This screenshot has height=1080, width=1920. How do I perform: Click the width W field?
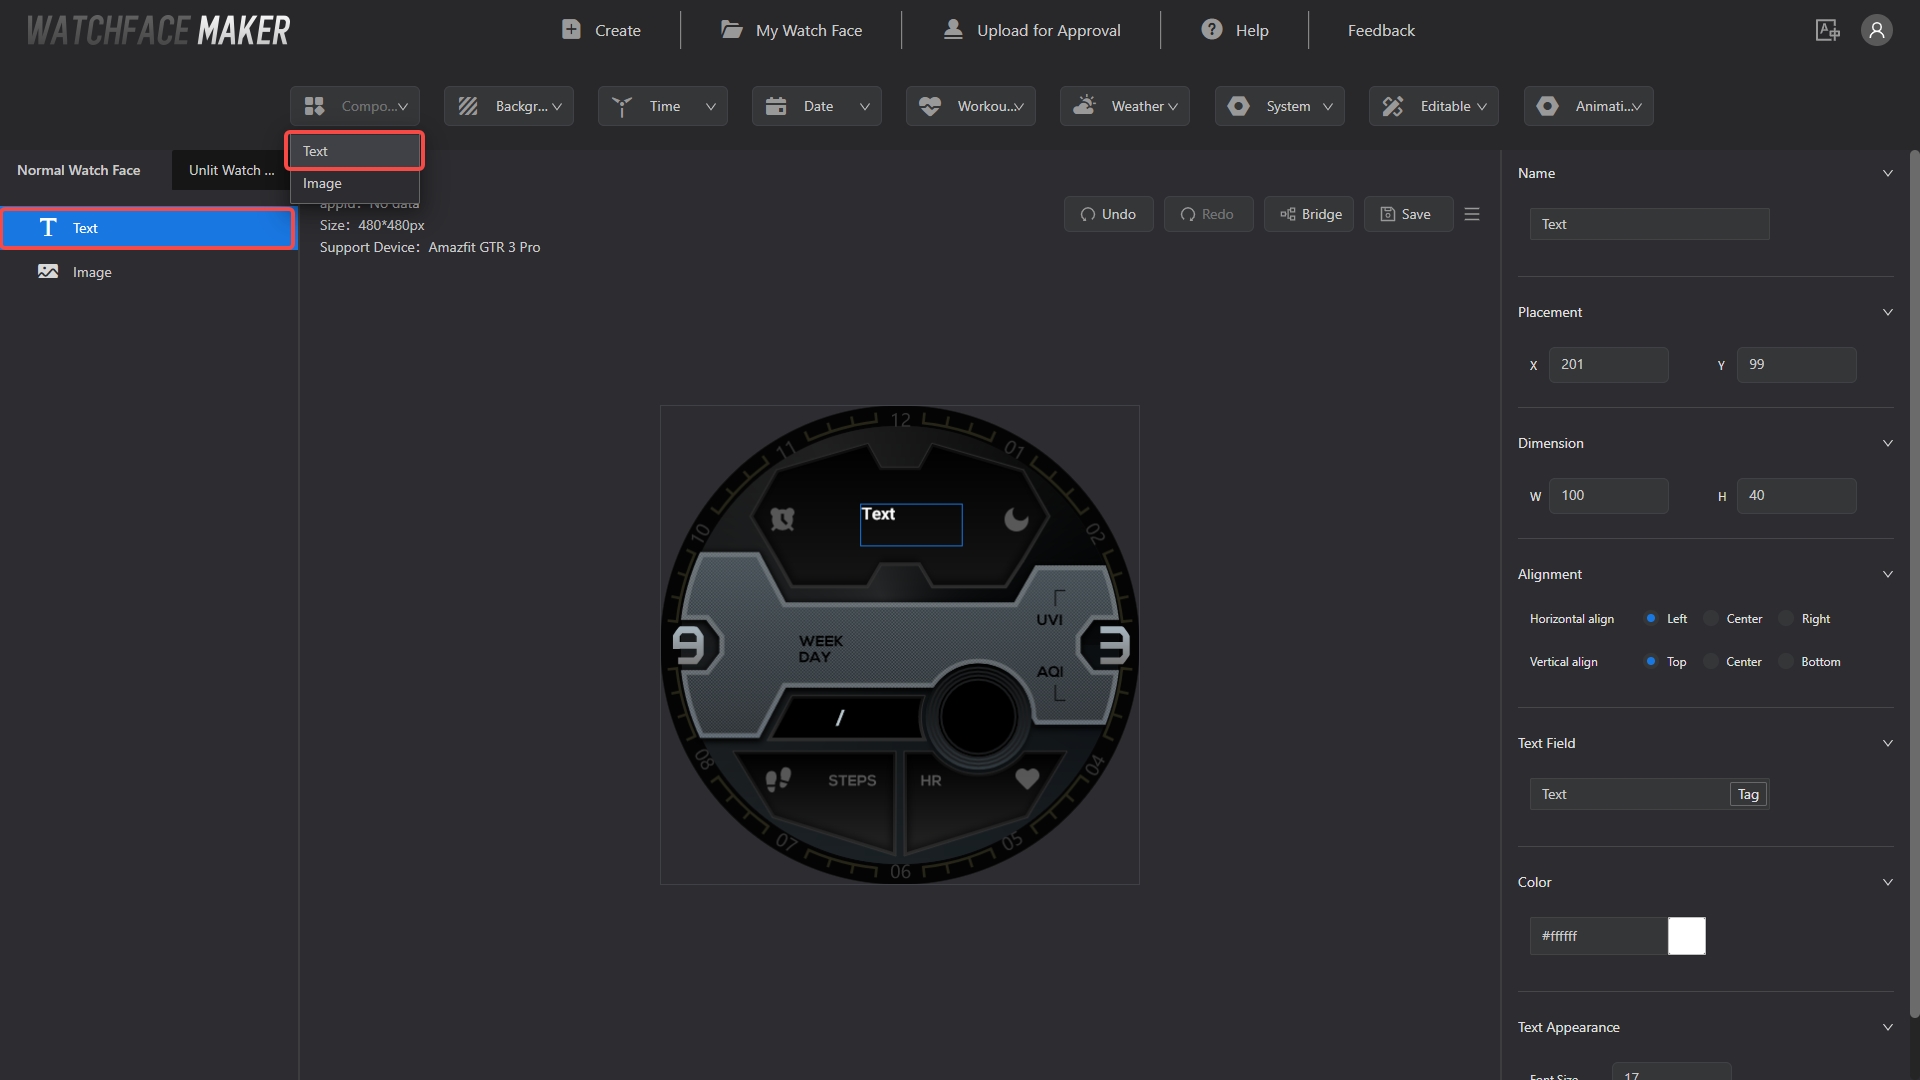(1608, 495)
